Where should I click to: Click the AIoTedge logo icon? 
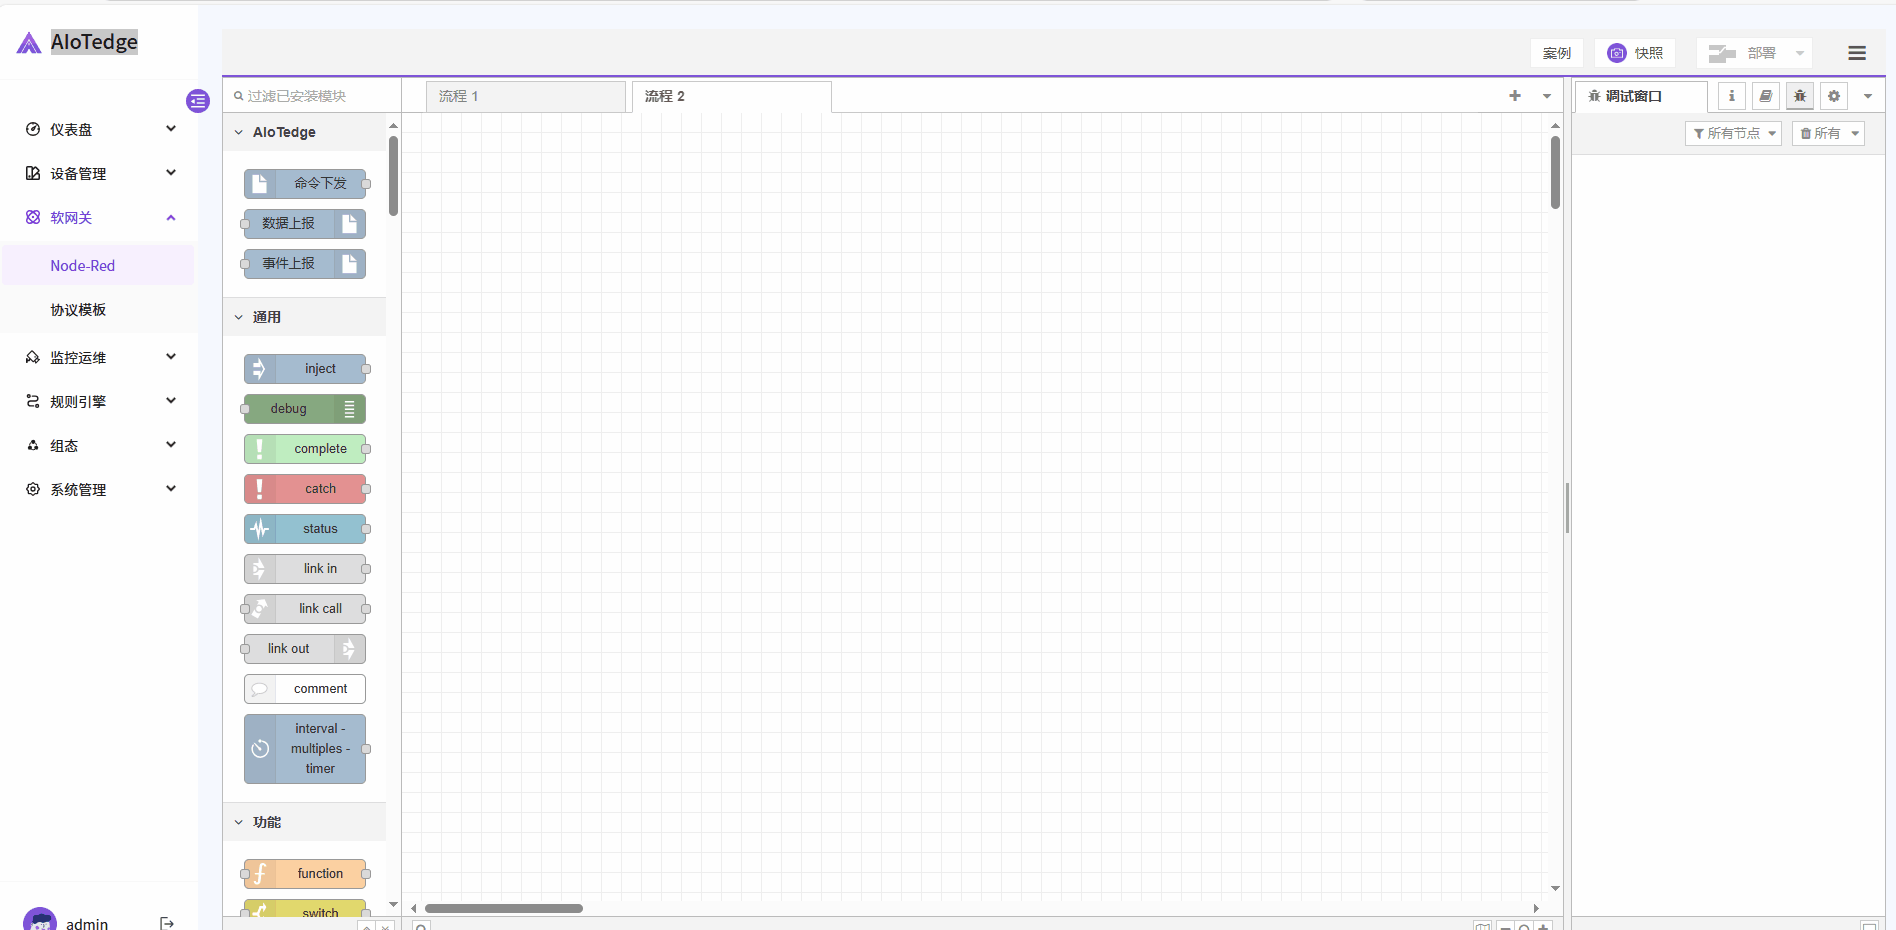pyautogui.click(x=29, y=43)
